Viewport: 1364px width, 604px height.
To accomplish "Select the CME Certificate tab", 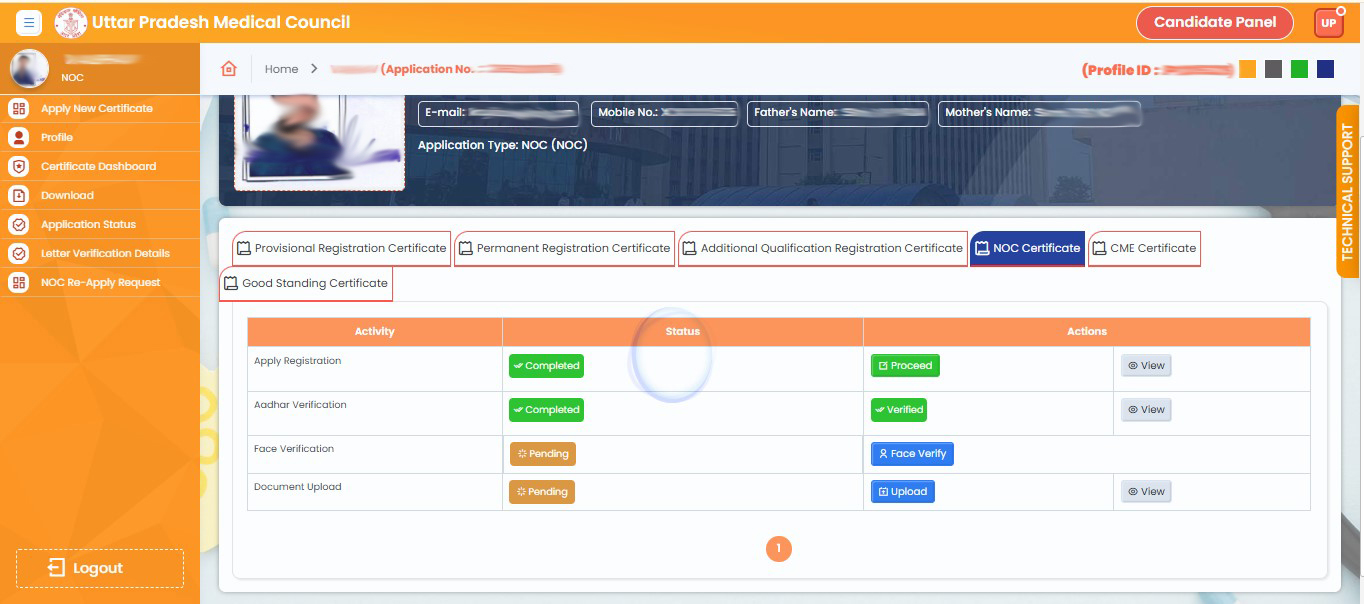I will click(1144, 248).
